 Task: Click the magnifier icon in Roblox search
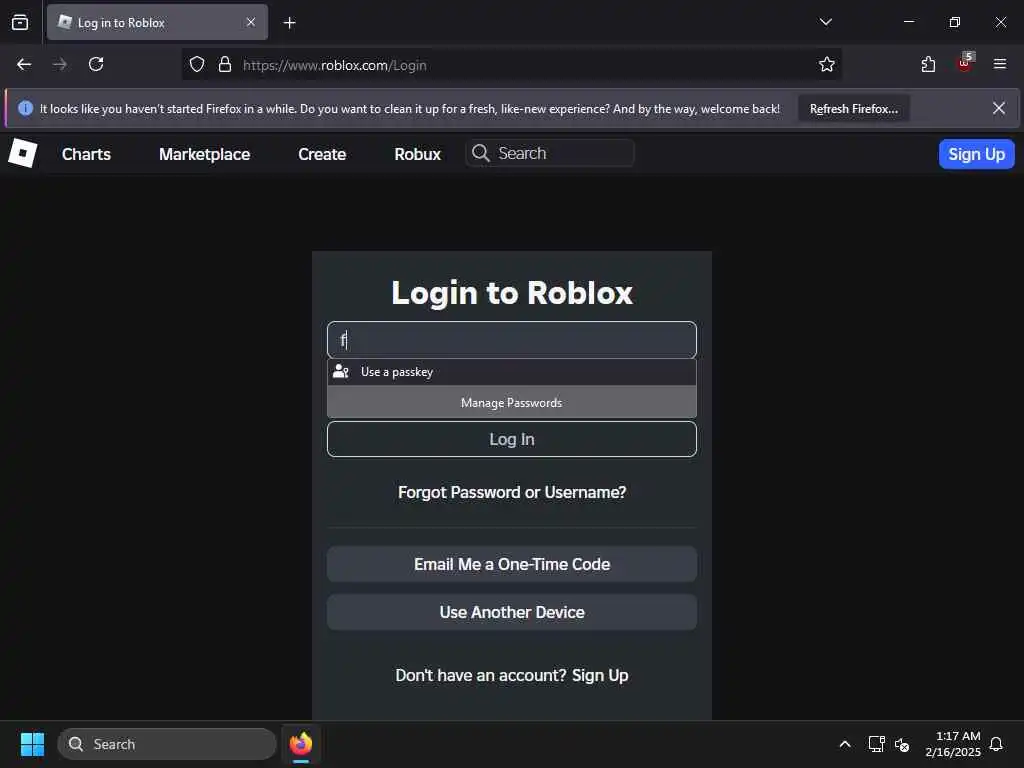click(481, 153)
